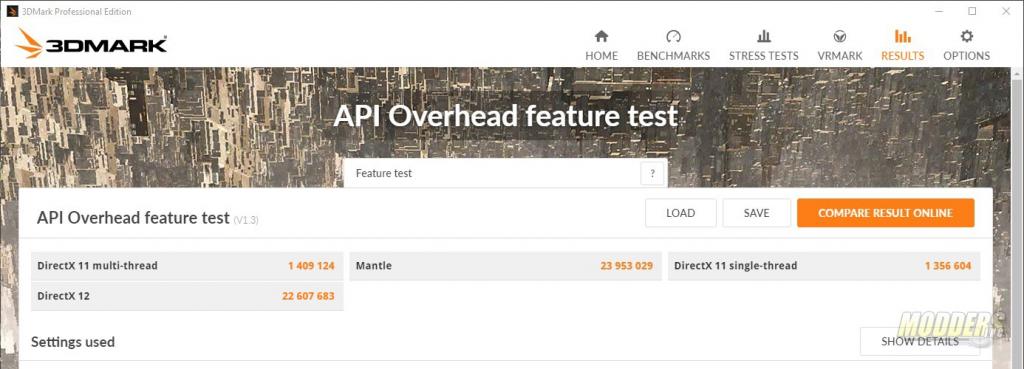Go to VRMark section icon
1024x369 pixels.
840,37
